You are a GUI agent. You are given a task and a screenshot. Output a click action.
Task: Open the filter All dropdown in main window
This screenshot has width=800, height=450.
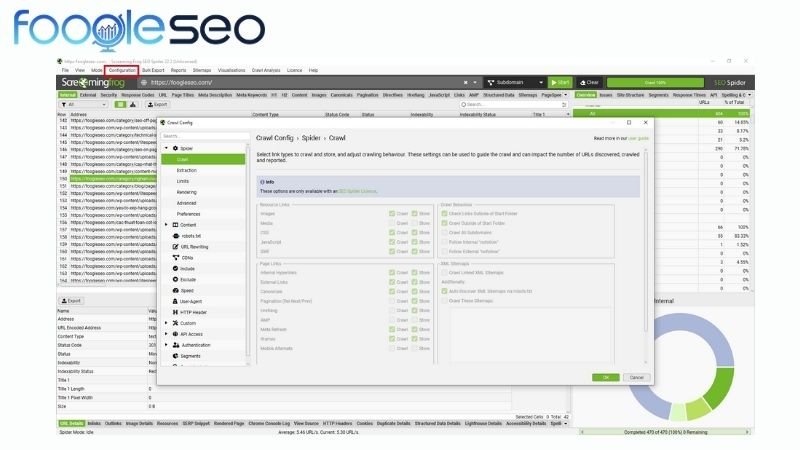point(84,105)
